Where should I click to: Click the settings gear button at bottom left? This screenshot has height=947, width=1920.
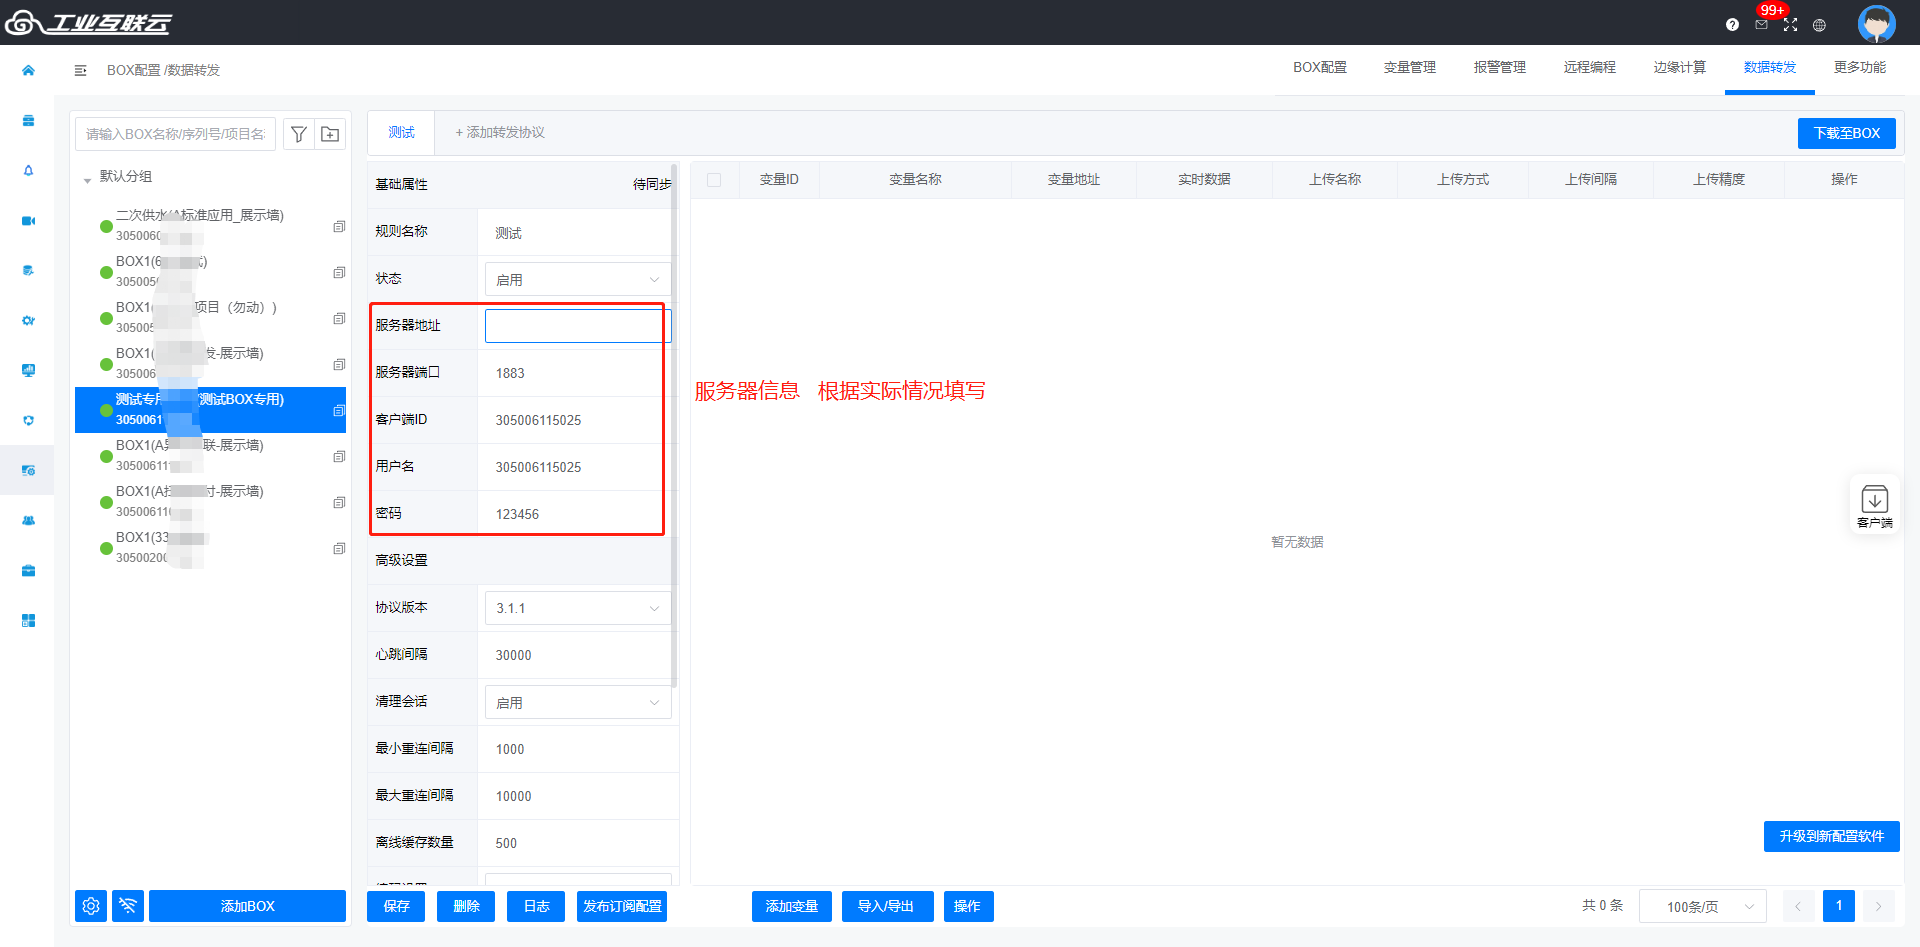91,906
